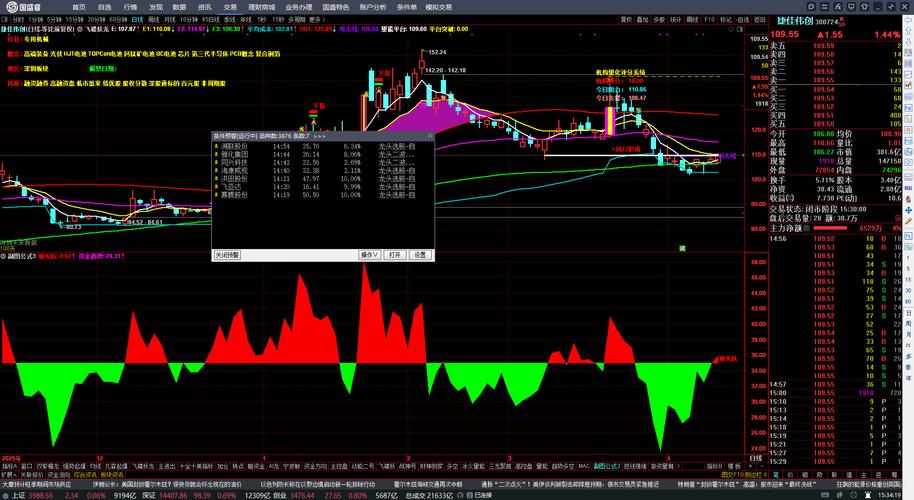914x500 pixels.
Task: Click the 统计 statistics toolbar button
Action: (x=676, y=19)
